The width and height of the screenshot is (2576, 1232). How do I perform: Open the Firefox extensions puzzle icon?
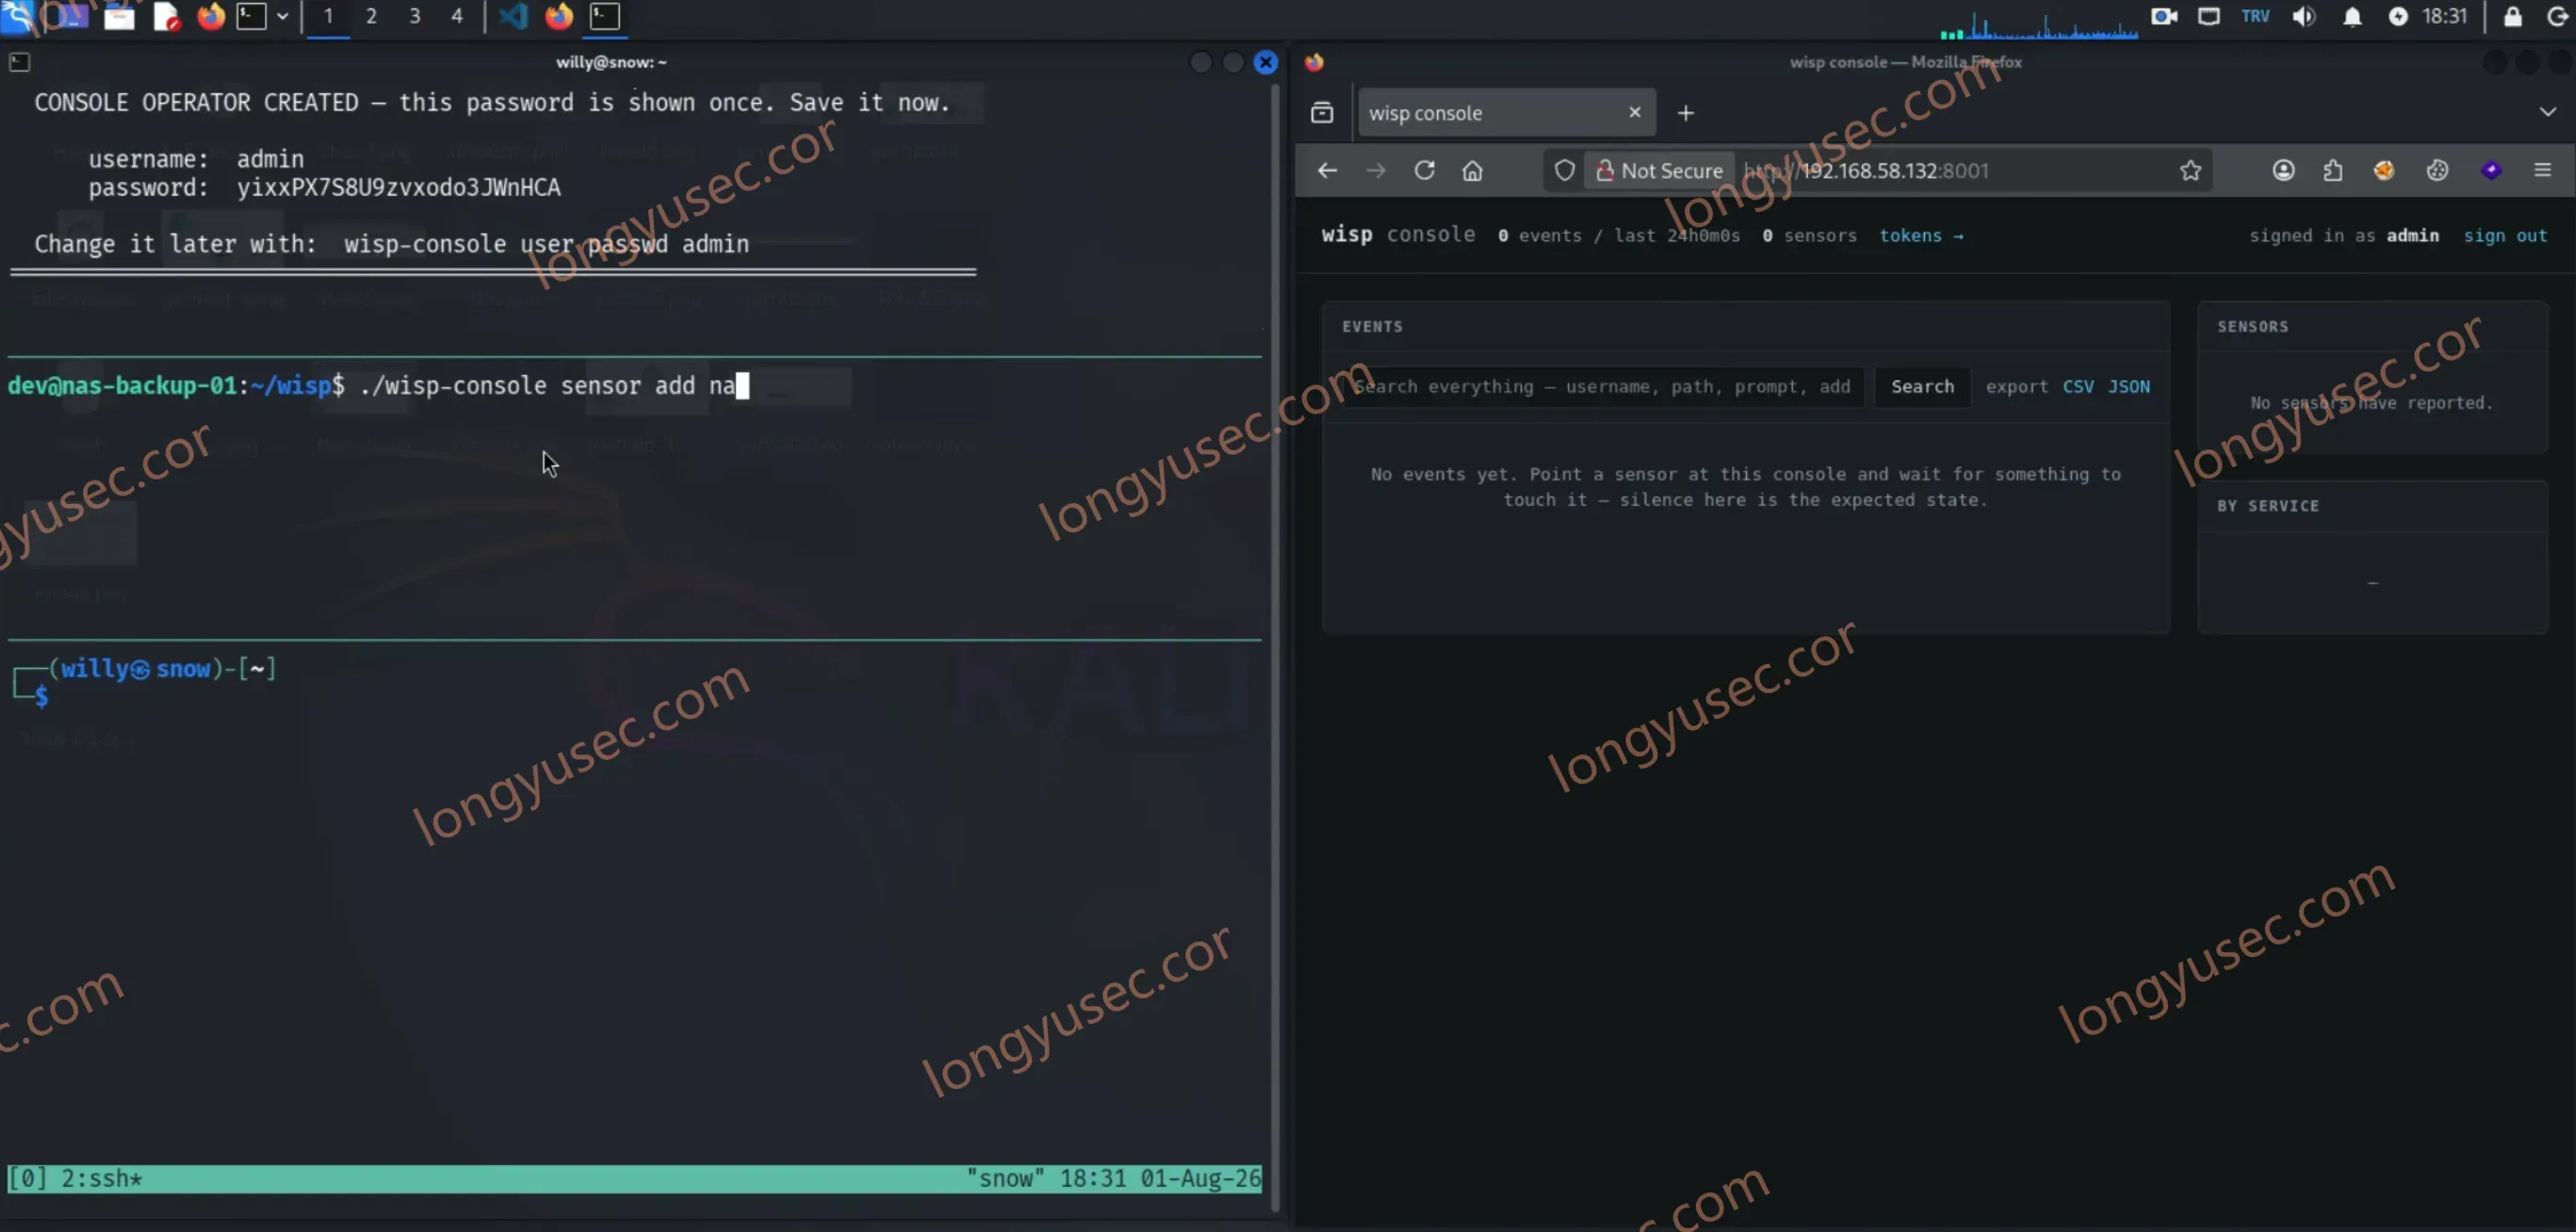2333,170
